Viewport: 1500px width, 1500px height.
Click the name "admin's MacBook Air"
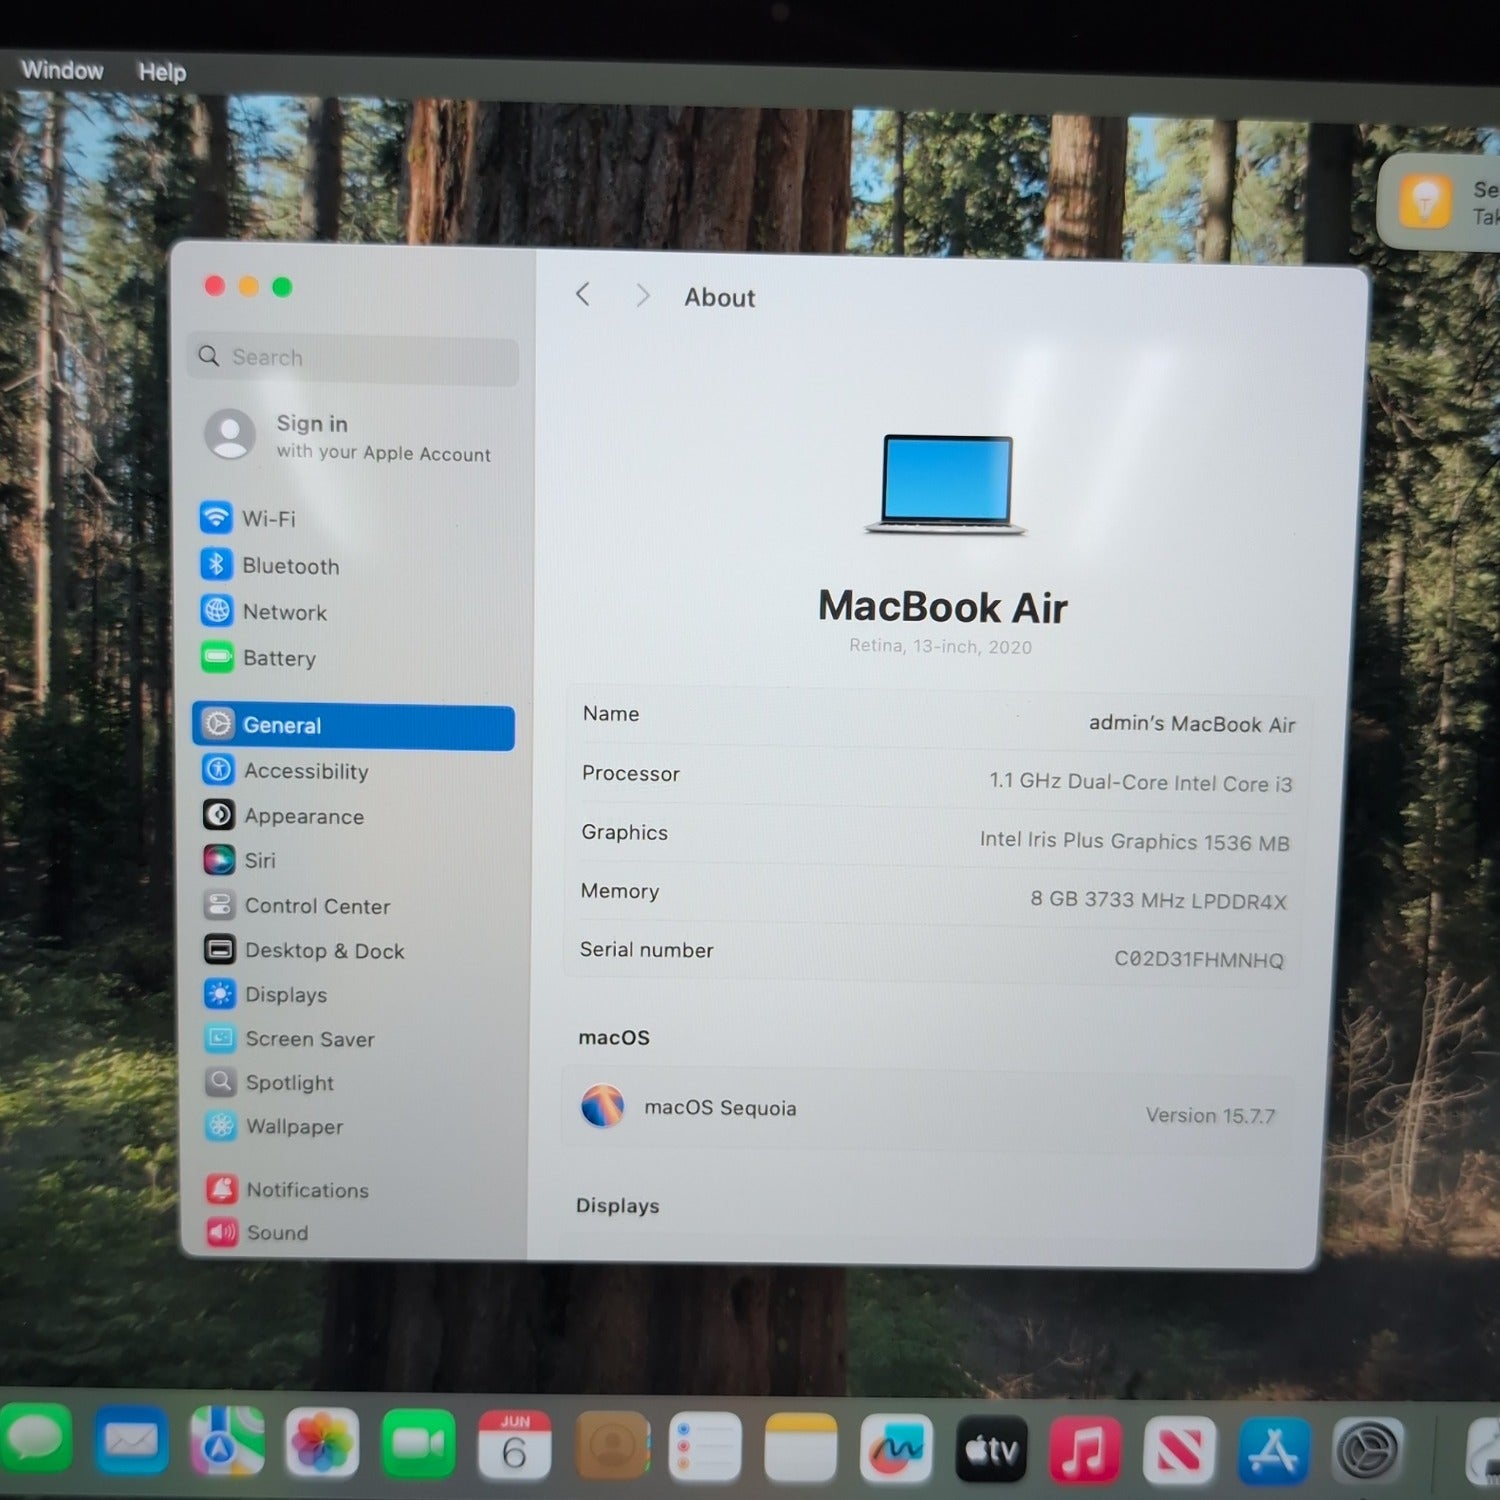(1191, 723)
